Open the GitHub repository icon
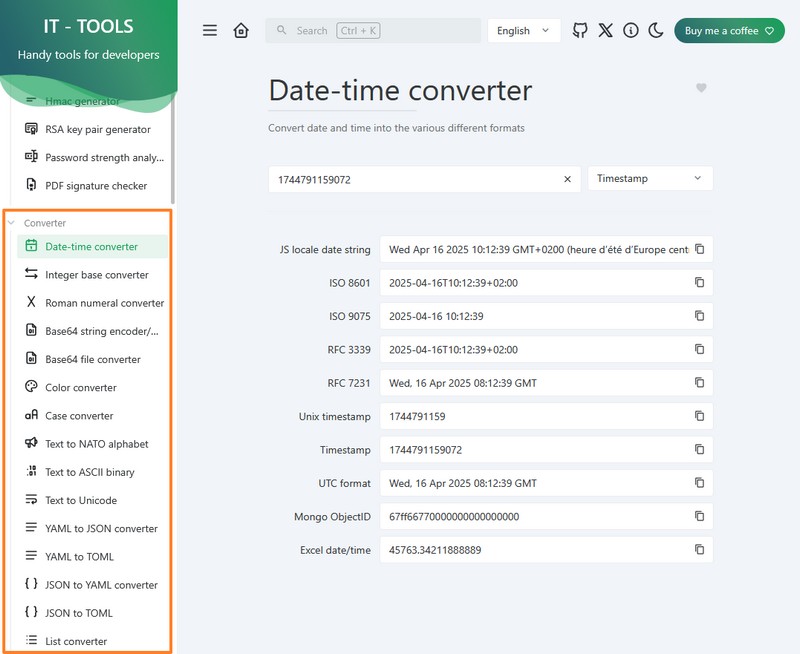The image size is (800, 654). 580,31
